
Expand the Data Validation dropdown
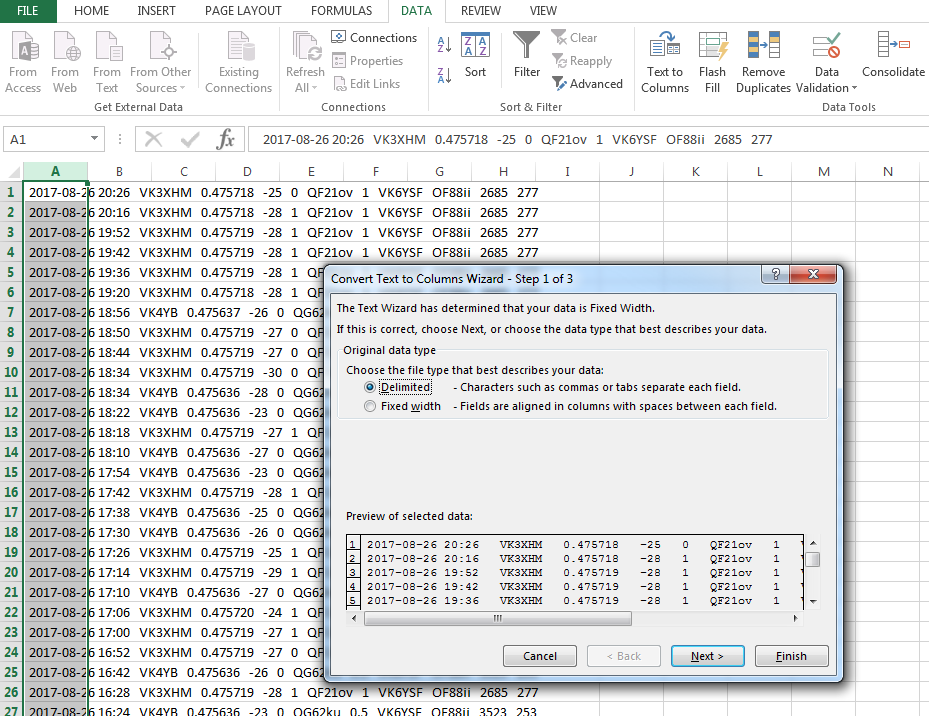pyautogui.click(x=854, y=88)
